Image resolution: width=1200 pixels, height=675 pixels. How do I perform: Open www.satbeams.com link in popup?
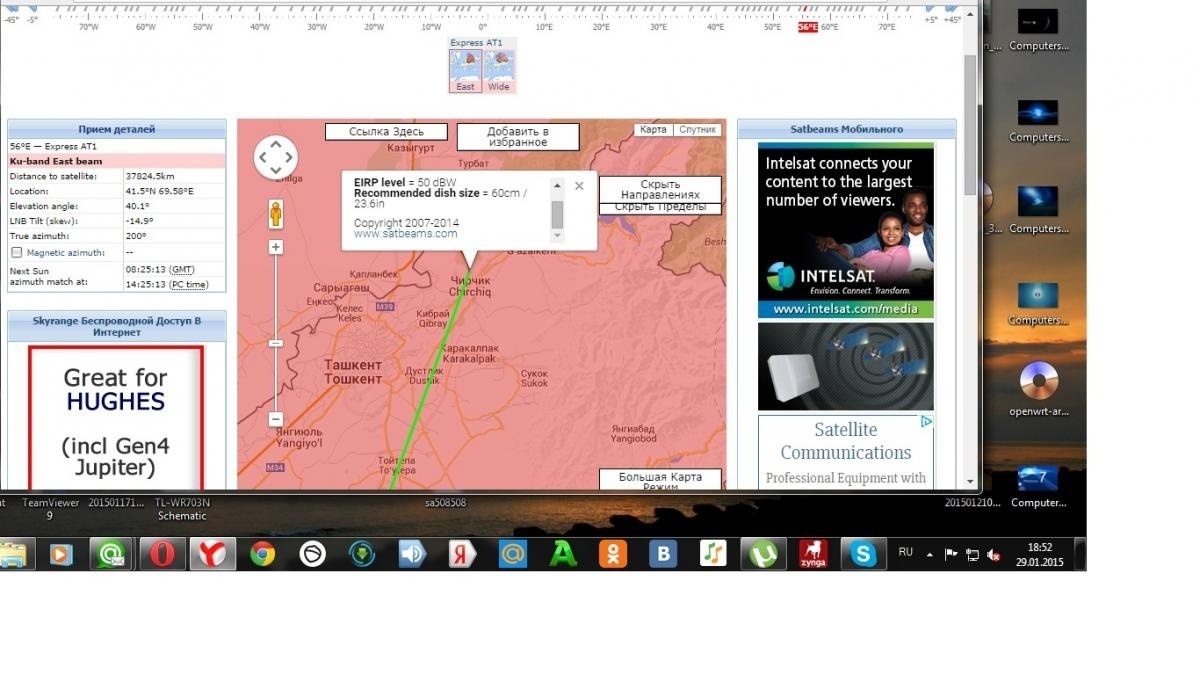pyautogui.click(x=405, y=234)
